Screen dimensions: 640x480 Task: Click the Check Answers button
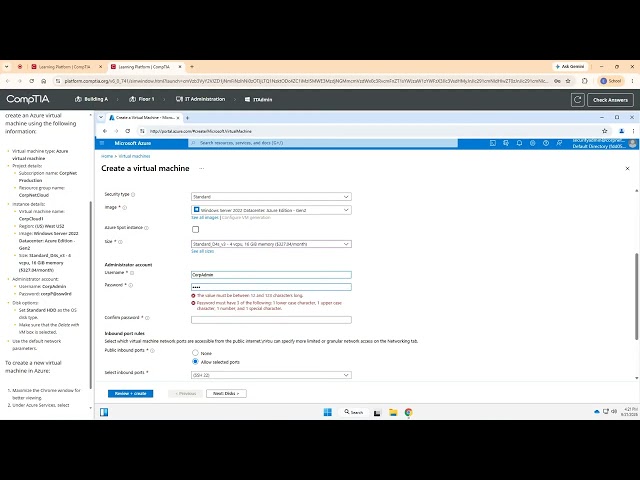pos(610,100)
